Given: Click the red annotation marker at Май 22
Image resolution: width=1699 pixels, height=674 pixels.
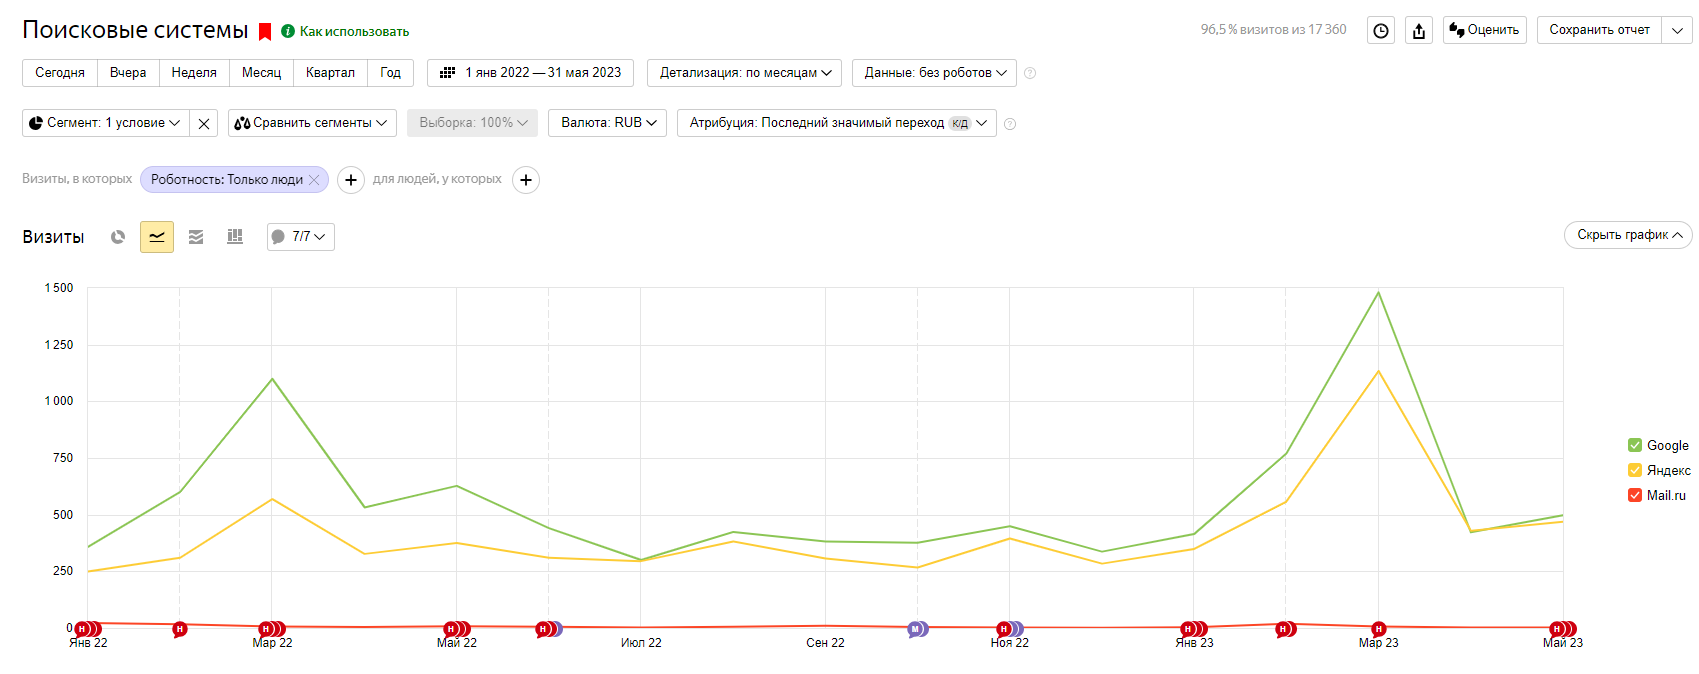Looking at the screenshot, I should 451,629.
